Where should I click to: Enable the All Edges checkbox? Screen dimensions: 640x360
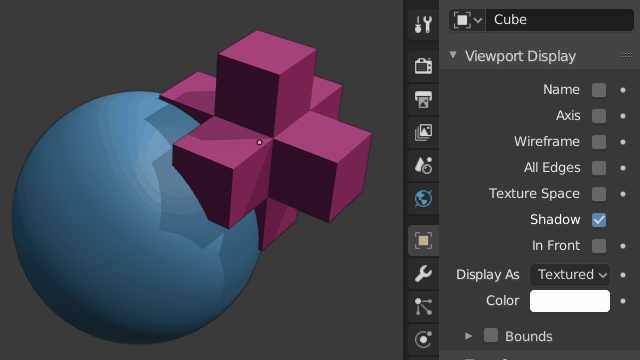point(599,168)
